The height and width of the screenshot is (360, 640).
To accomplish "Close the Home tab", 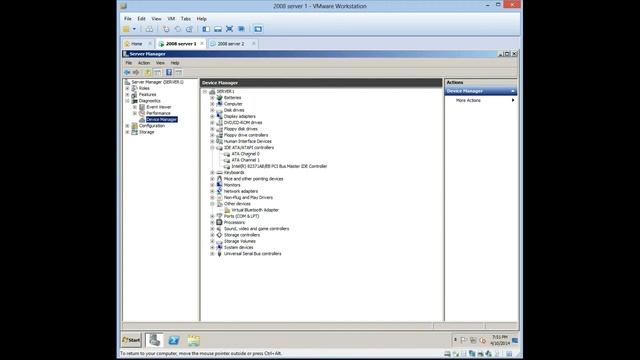I will (x=150, y=44).
